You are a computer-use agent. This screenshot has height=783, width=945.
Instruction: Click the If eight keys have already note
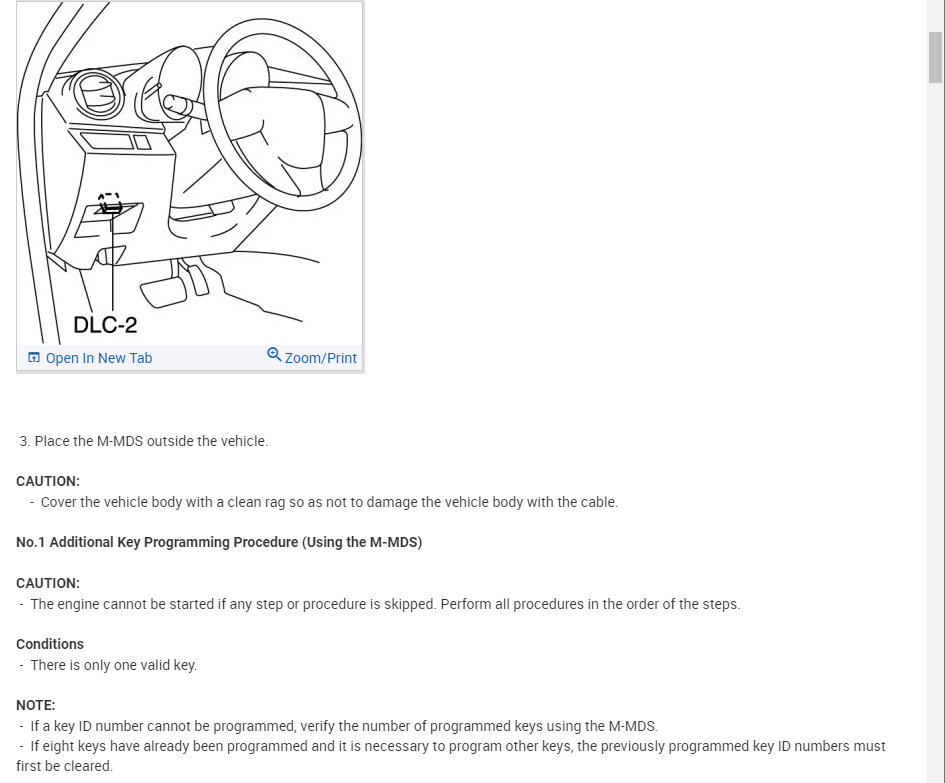[451, 756]
